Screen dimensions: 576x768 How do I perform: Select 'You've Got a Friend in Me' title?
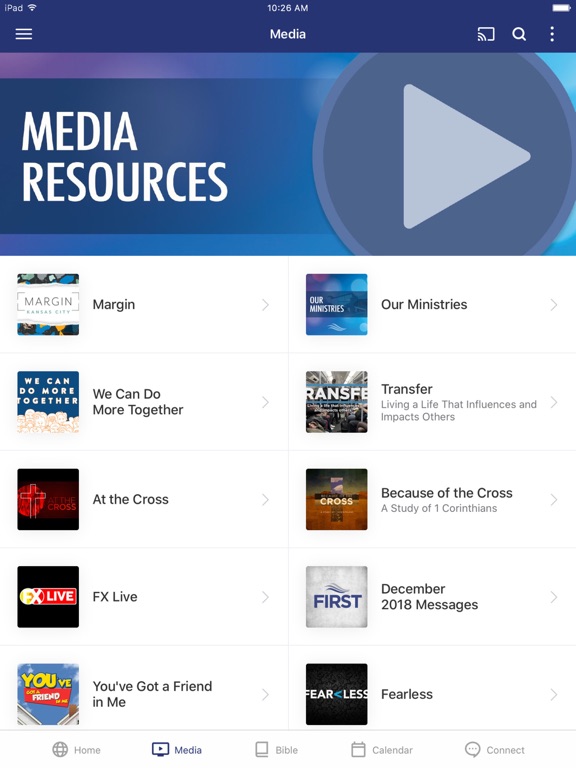pos(152,694)
